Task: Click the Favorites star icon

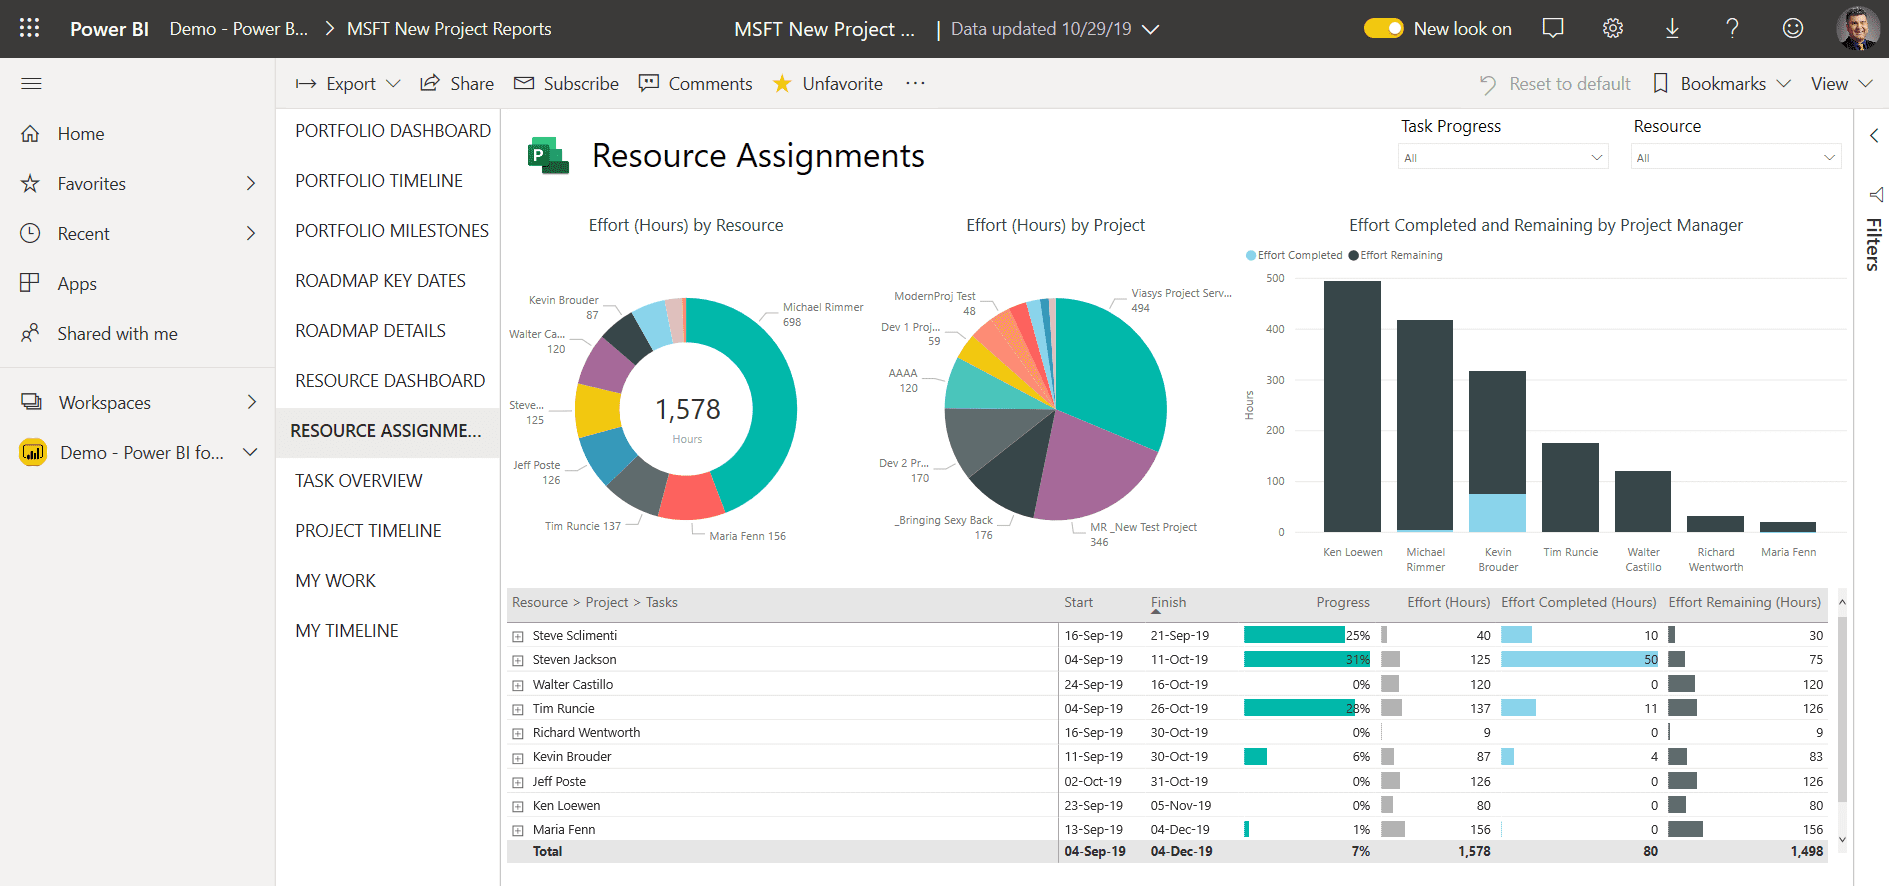Action: [31, 183]
